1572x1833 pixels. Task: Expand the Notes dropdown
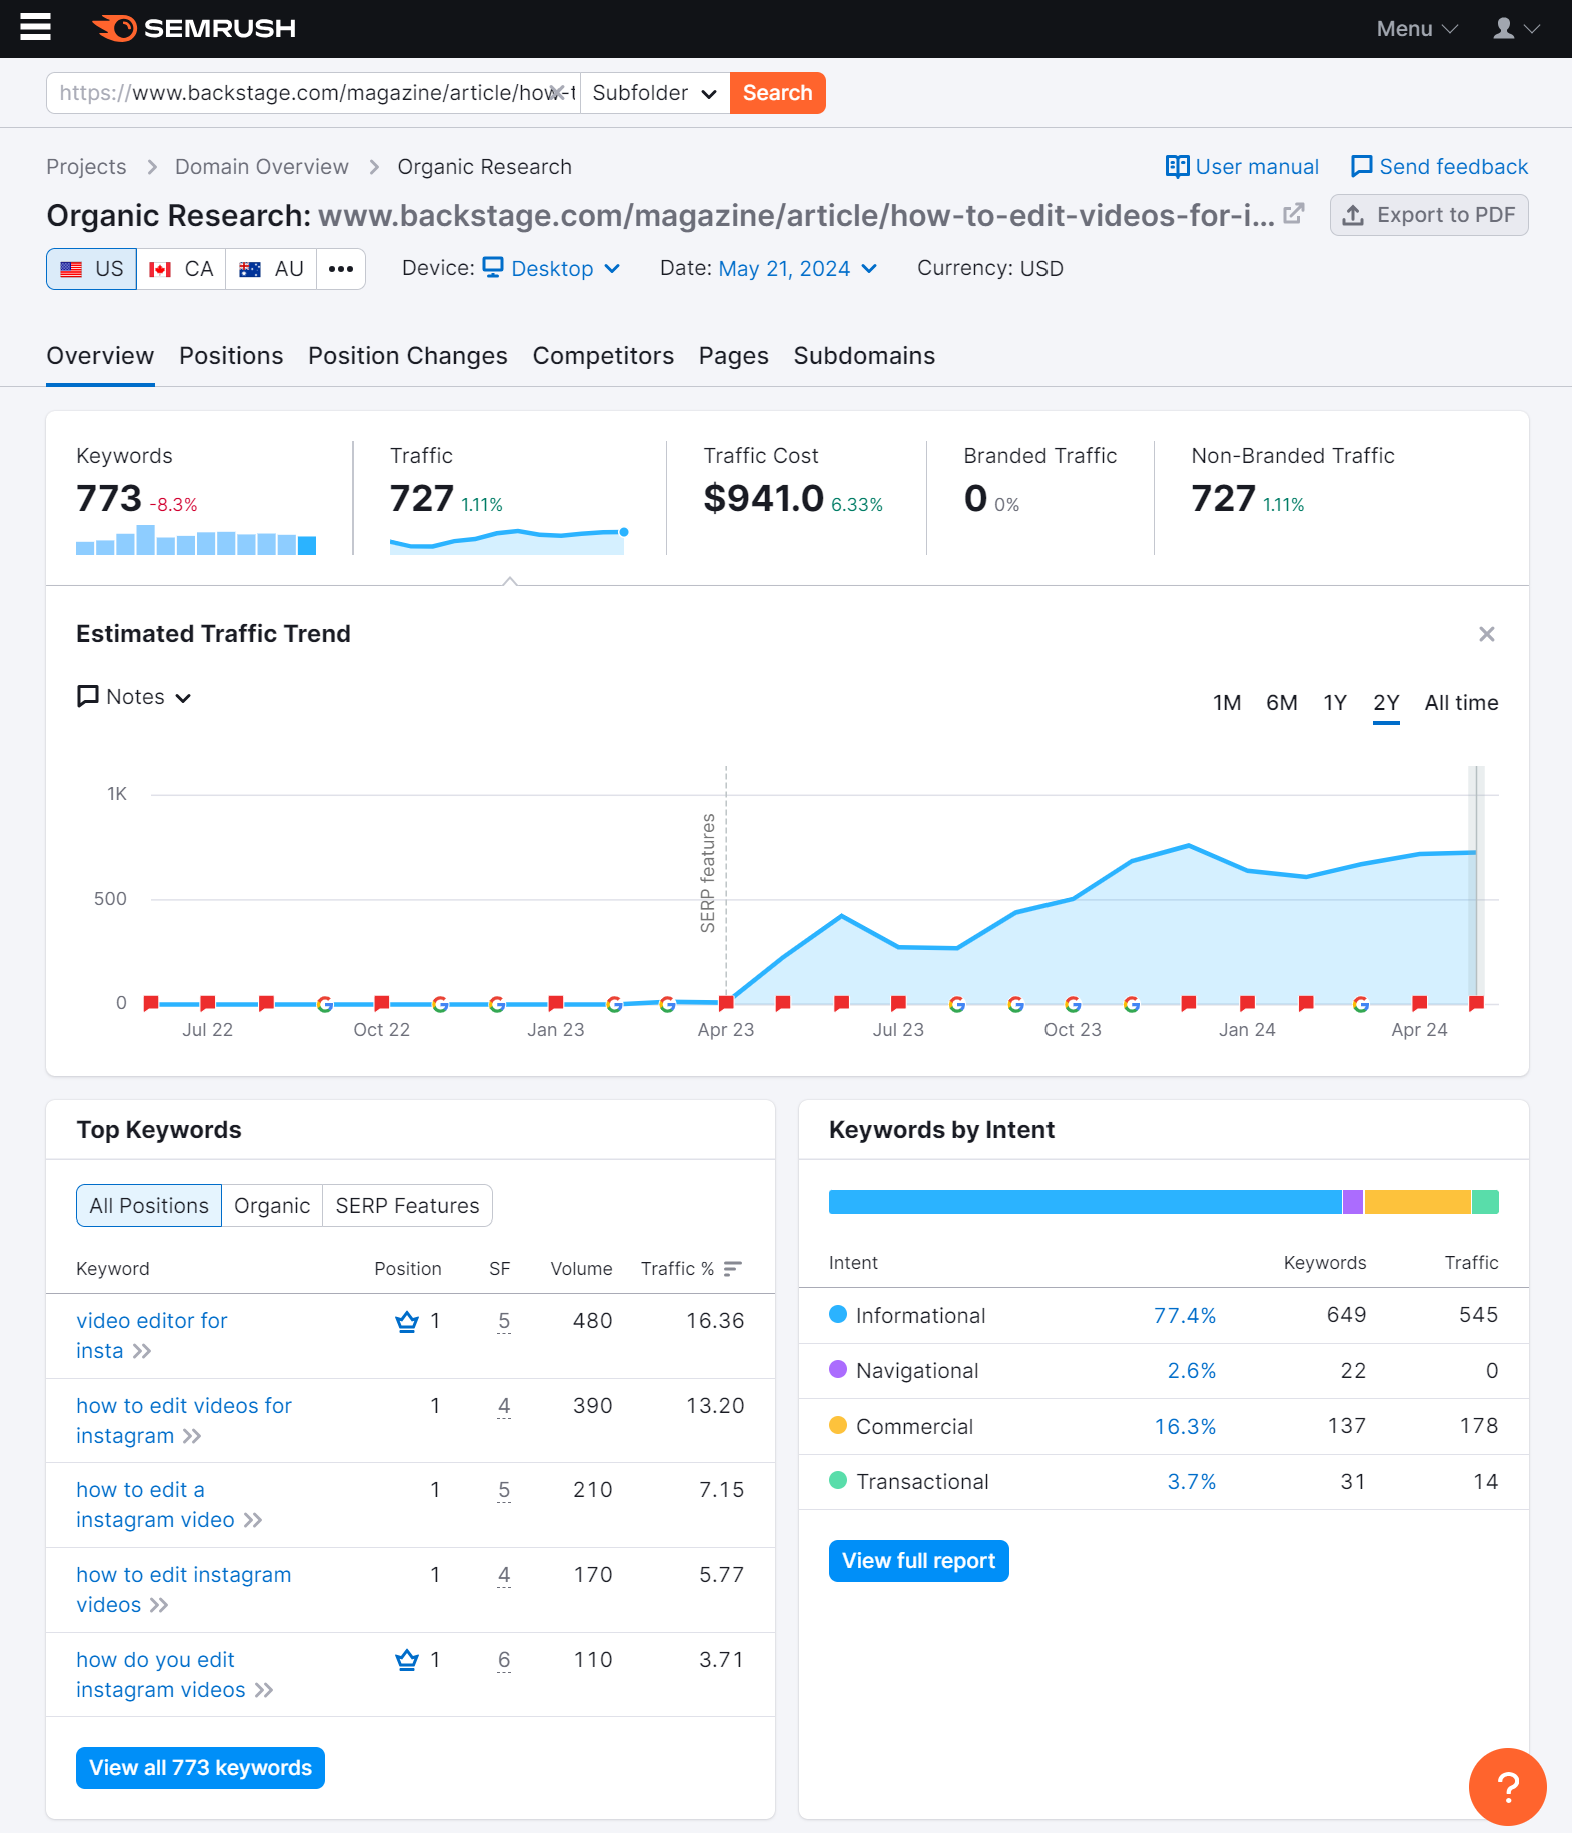[x=134, y=697]
